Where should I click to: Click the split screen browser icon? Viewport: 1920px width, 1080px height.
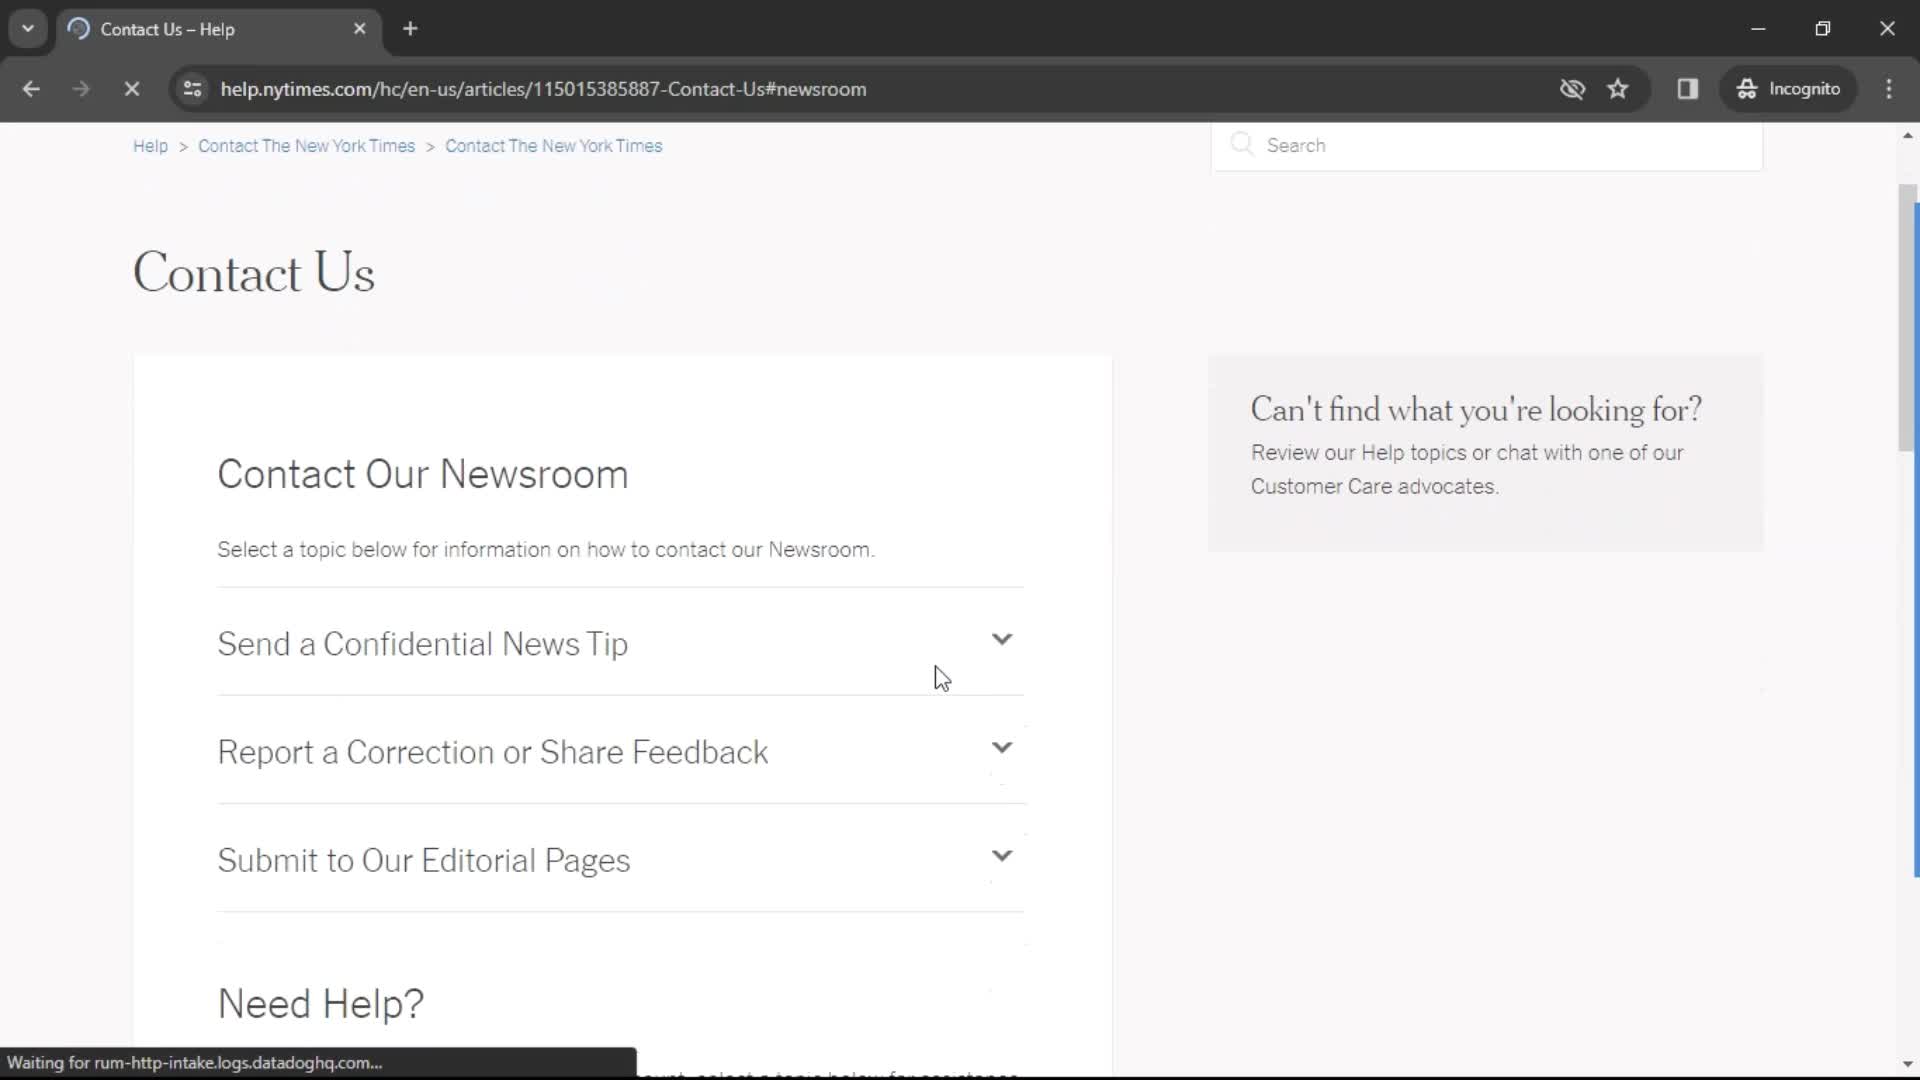[x=1689, y=88]
